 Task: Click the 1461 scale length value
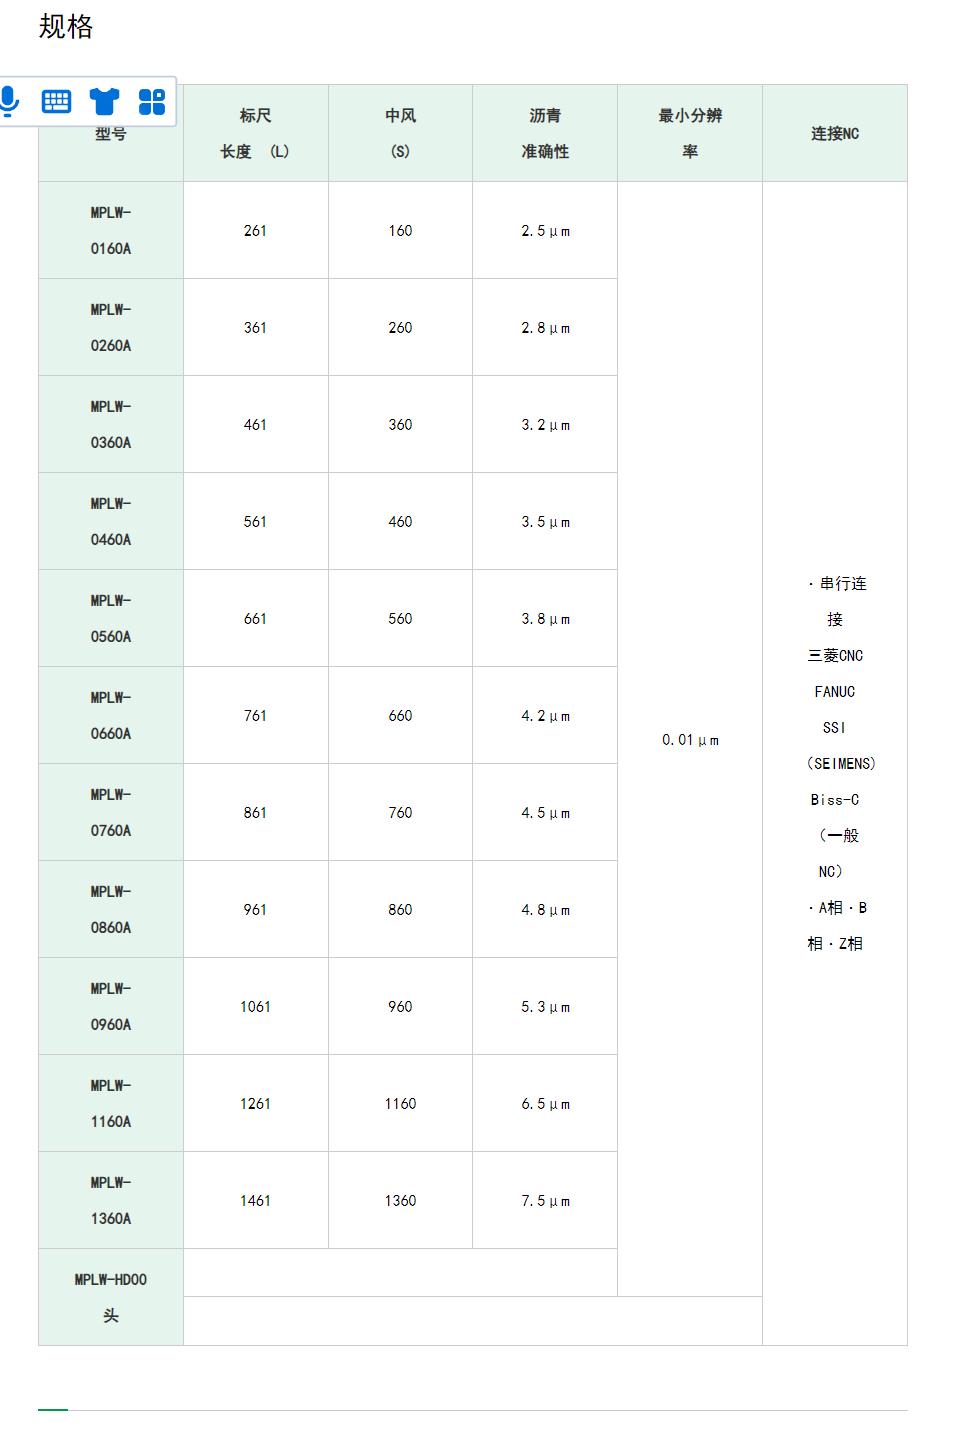[x=255, y=1200]
